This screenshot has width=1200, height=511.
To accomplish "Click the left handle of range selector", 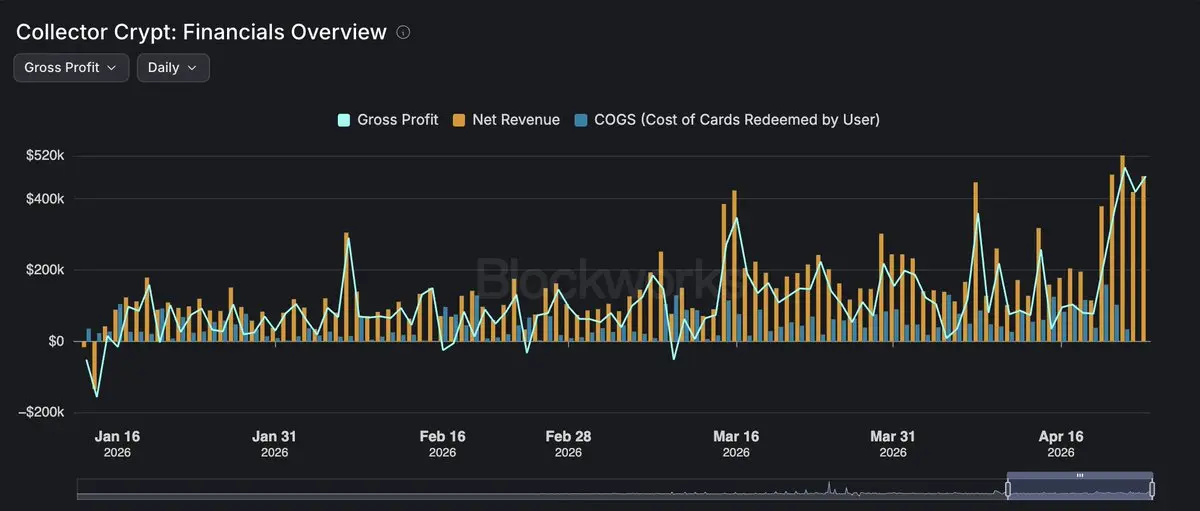I will coord(1008,489).
